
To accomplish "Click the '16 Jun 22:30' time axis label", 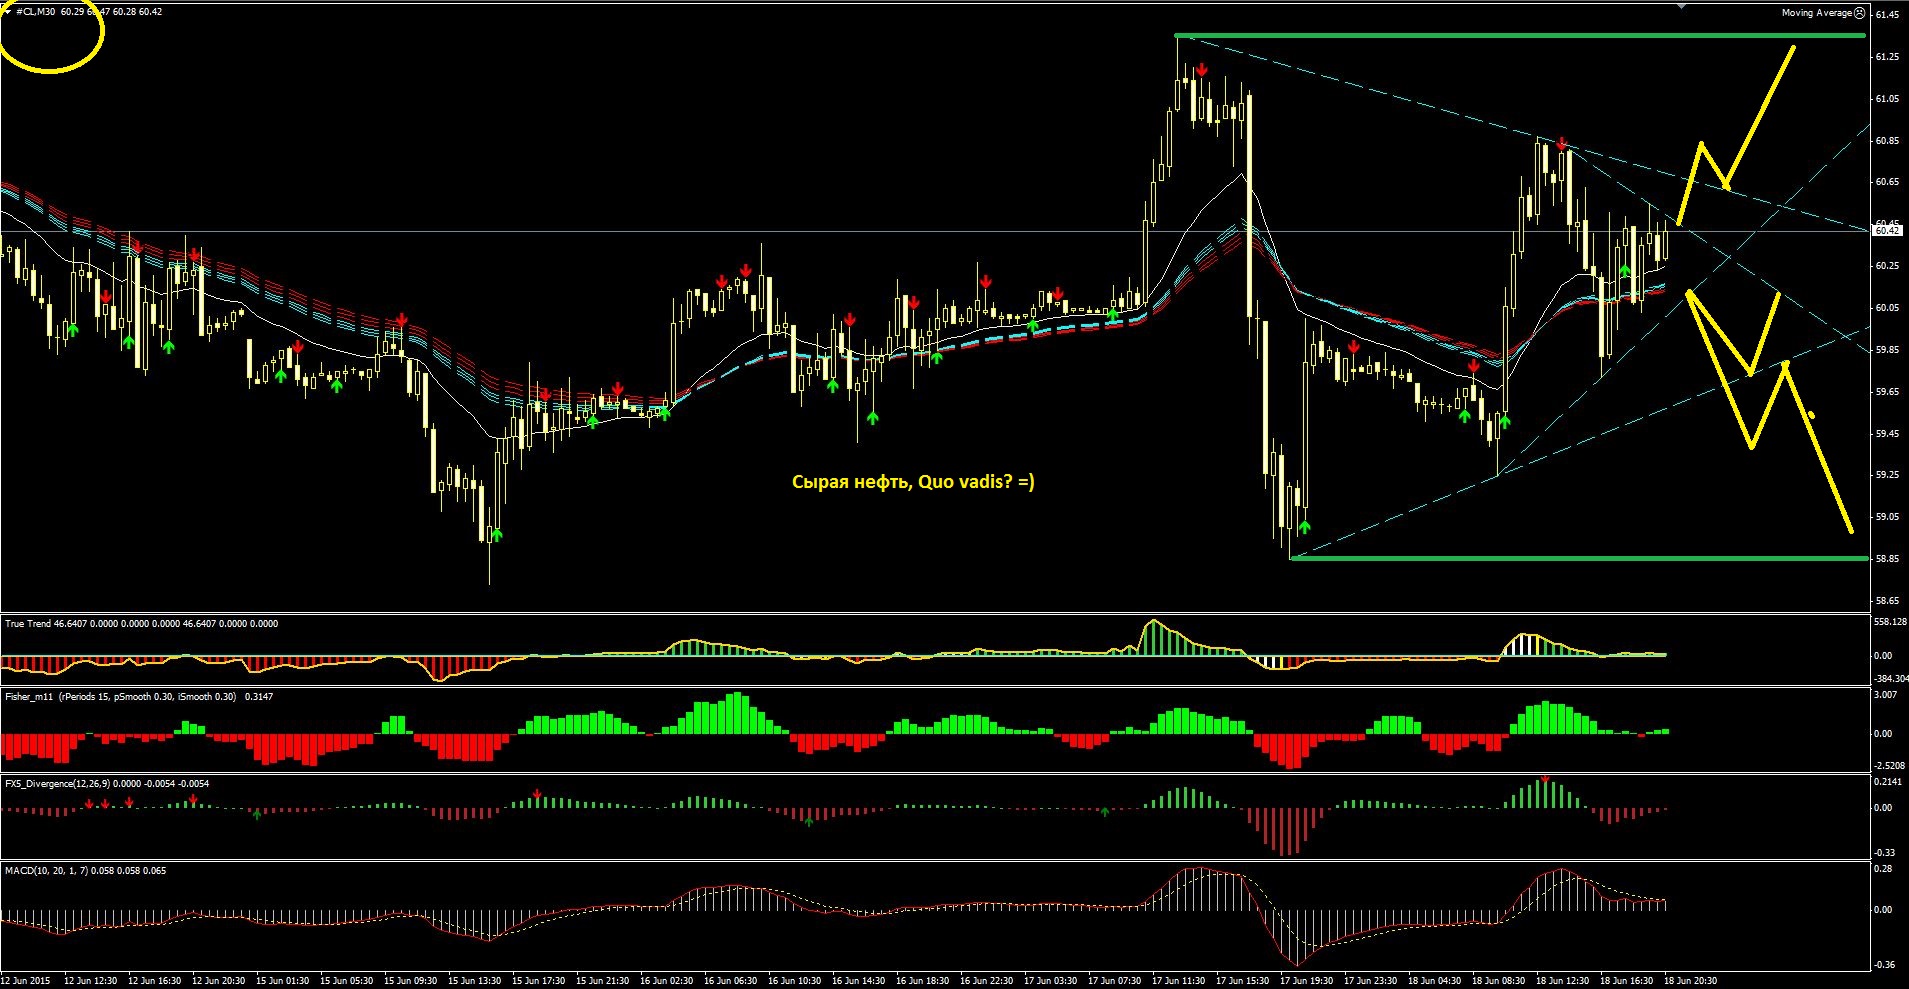I will (x=986, y=981).
